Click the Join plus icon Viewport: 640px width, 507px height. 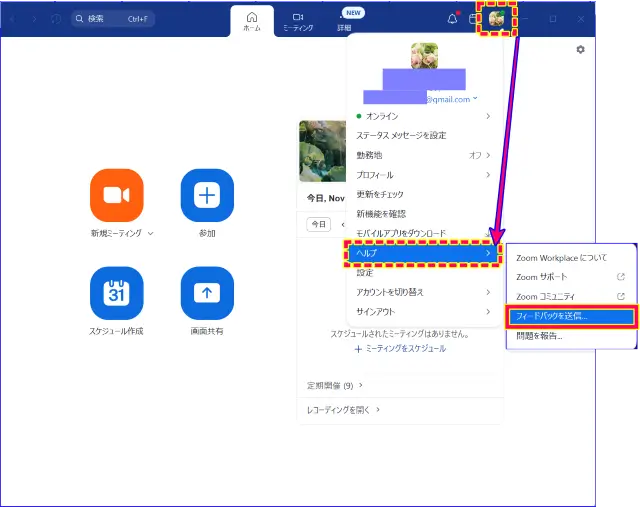[207, 195]
